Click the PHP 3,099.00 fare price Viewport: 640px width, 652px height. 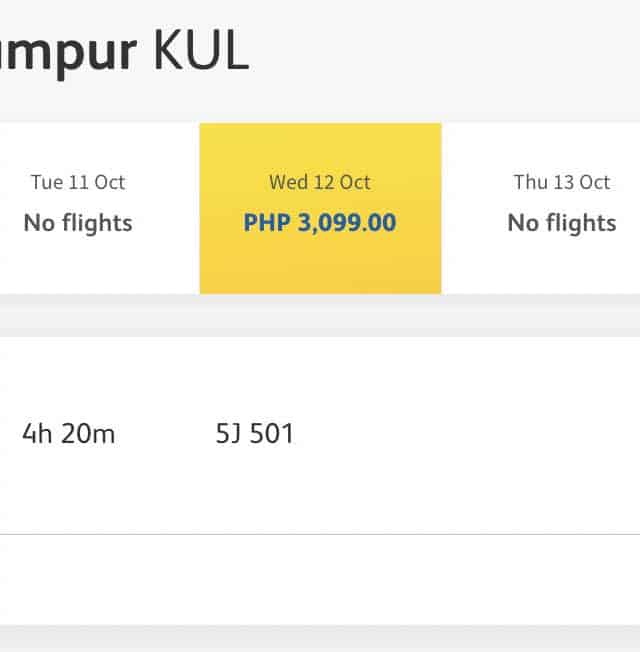pyautogui.click(x=320, y=223)
